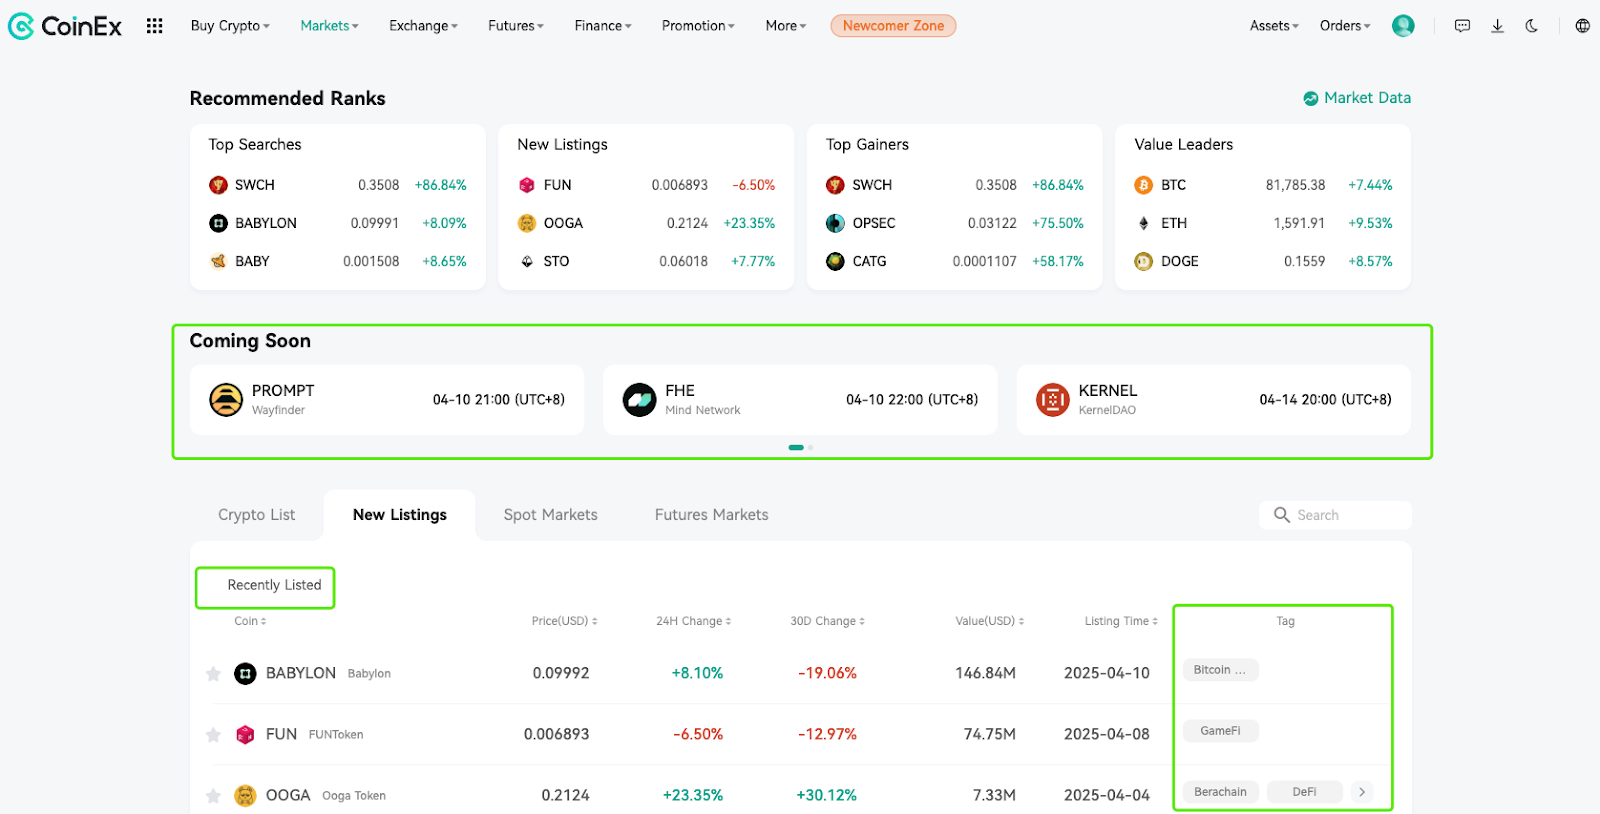The height and width of the screenshot is (814, 1600).
Task: Sort table by 30D Change column
Action: tap(827, 621)
